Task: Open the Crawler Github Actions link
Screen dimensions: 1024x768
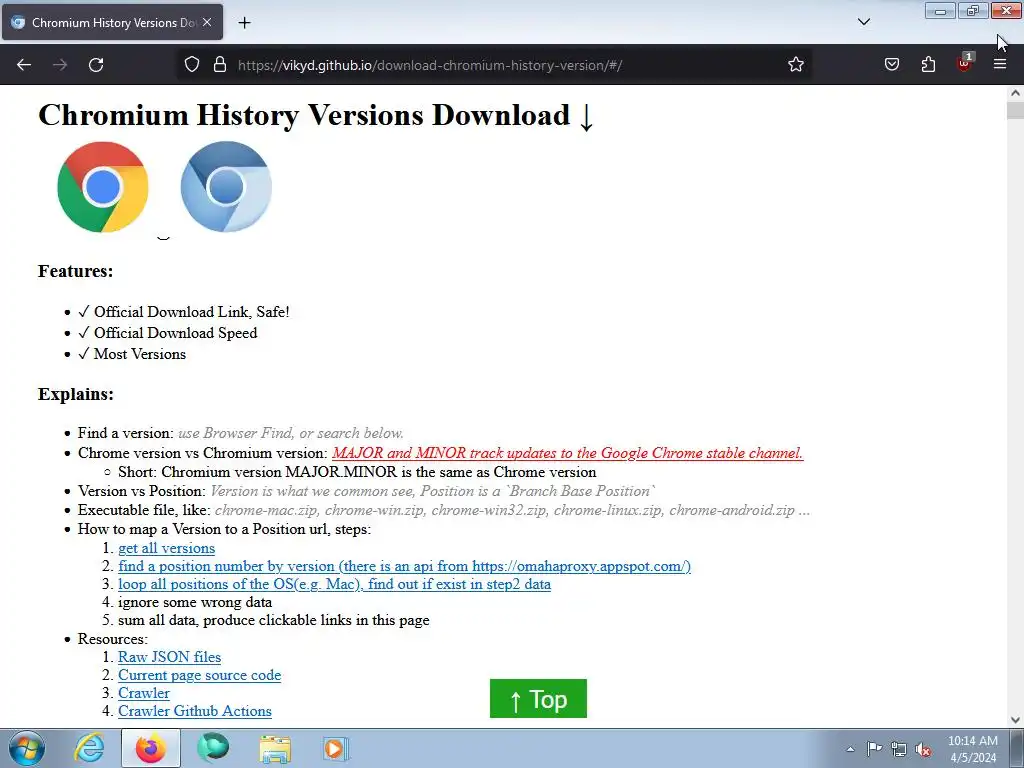Action: coord(195,711)
